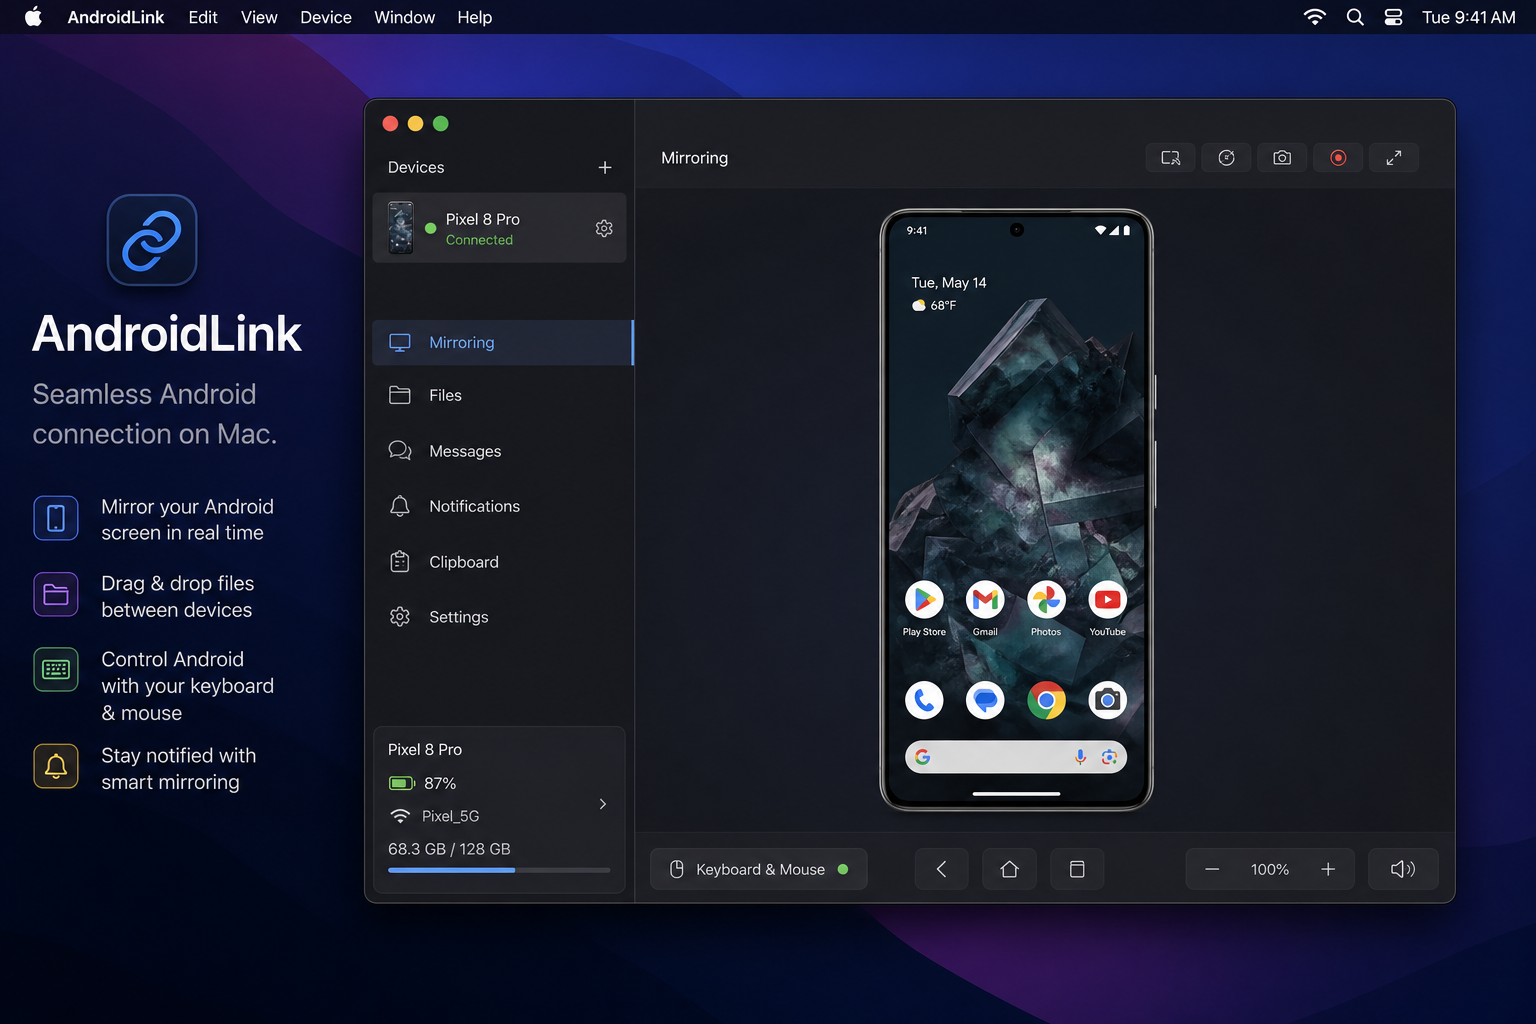This screenshot has width=1536, height=1024.
Task: Click the storage usage progress bar
Action: point(499,870)
